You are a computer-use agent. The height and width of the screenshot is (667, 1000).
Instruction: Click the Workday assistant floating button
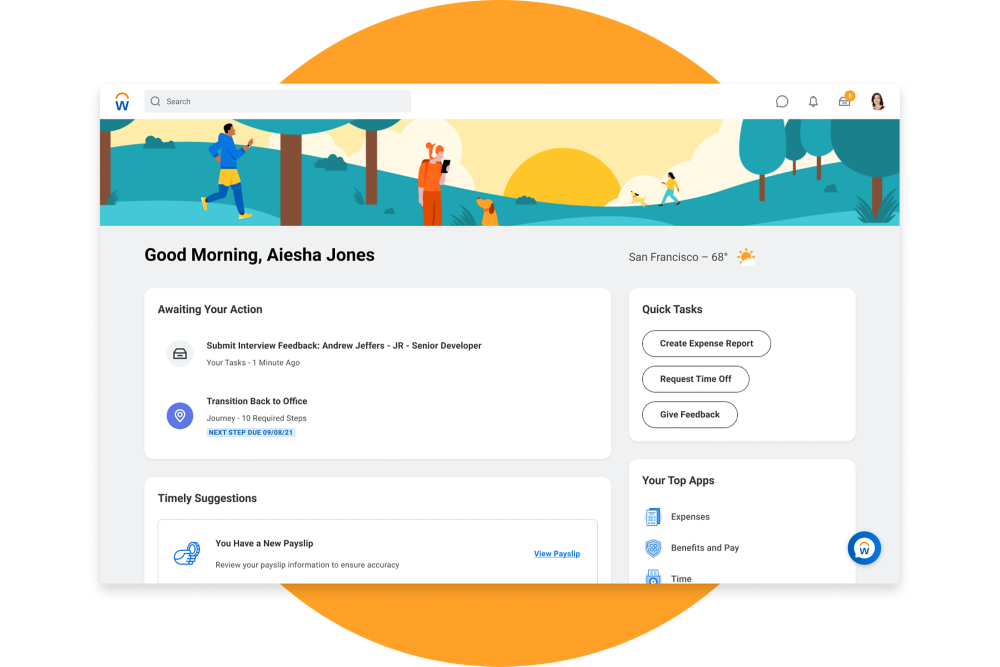click(x=864, y=548)
